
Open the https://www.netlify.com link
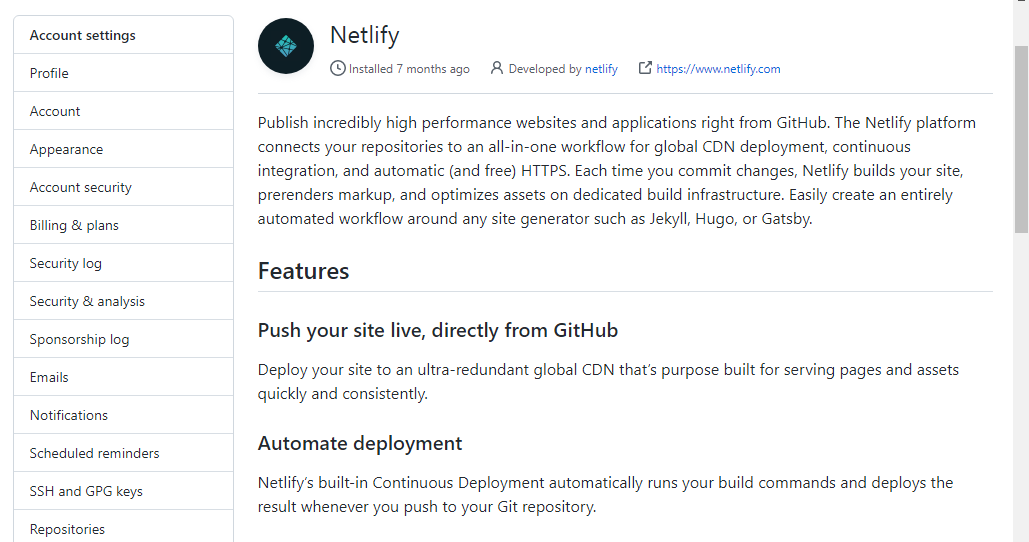tap(718, 69)
